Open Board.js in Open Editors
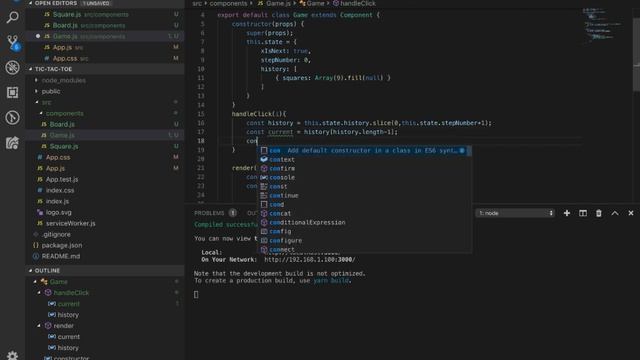Screen dimensions: 640x360 click(x=104, y=25)
